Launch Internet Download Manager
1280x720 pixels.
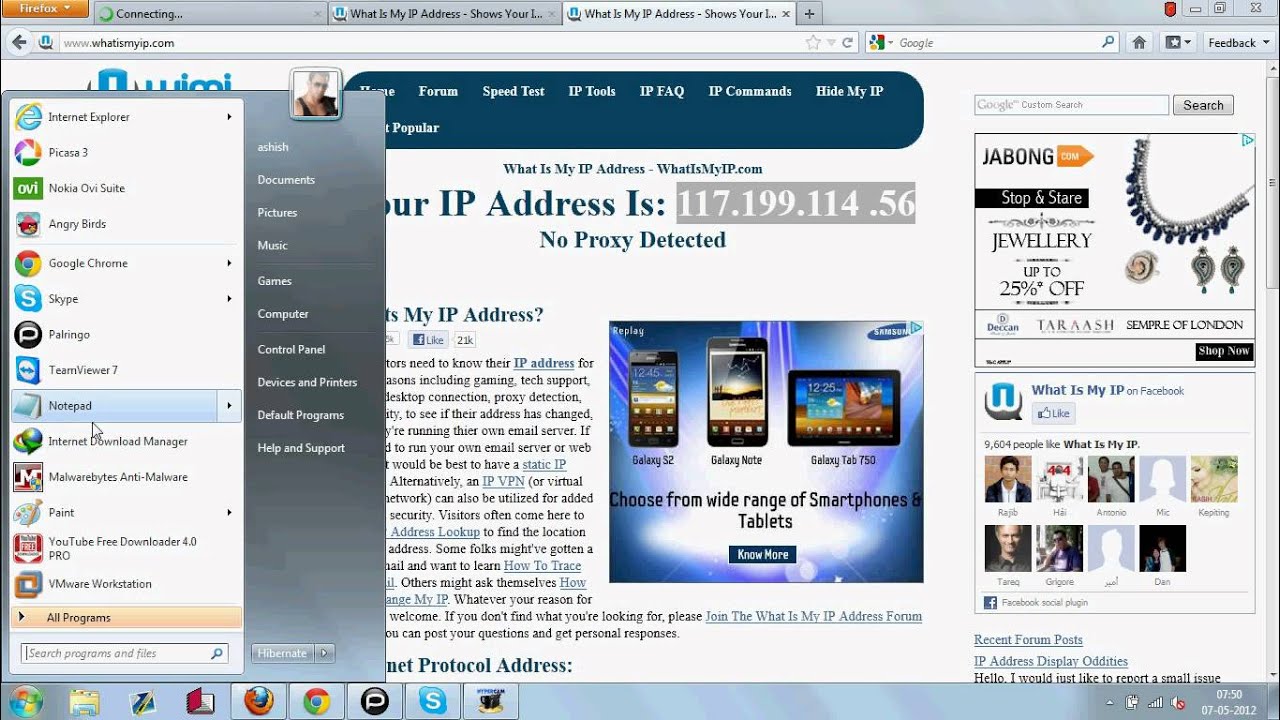pos(127,441)
